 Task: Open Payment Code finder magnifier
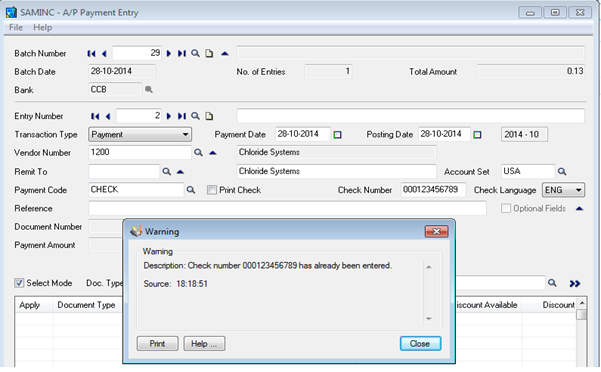pyautogui.click(x=191, y=190)
